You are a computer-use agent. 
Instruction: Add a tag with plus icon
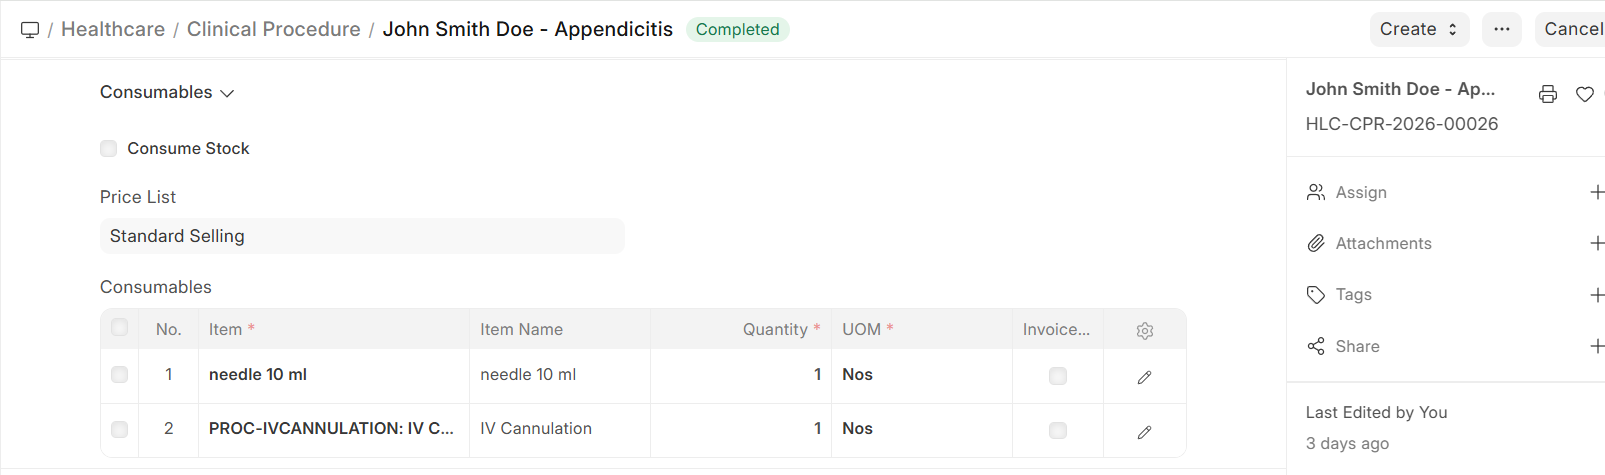click(x=1596, y=295)
